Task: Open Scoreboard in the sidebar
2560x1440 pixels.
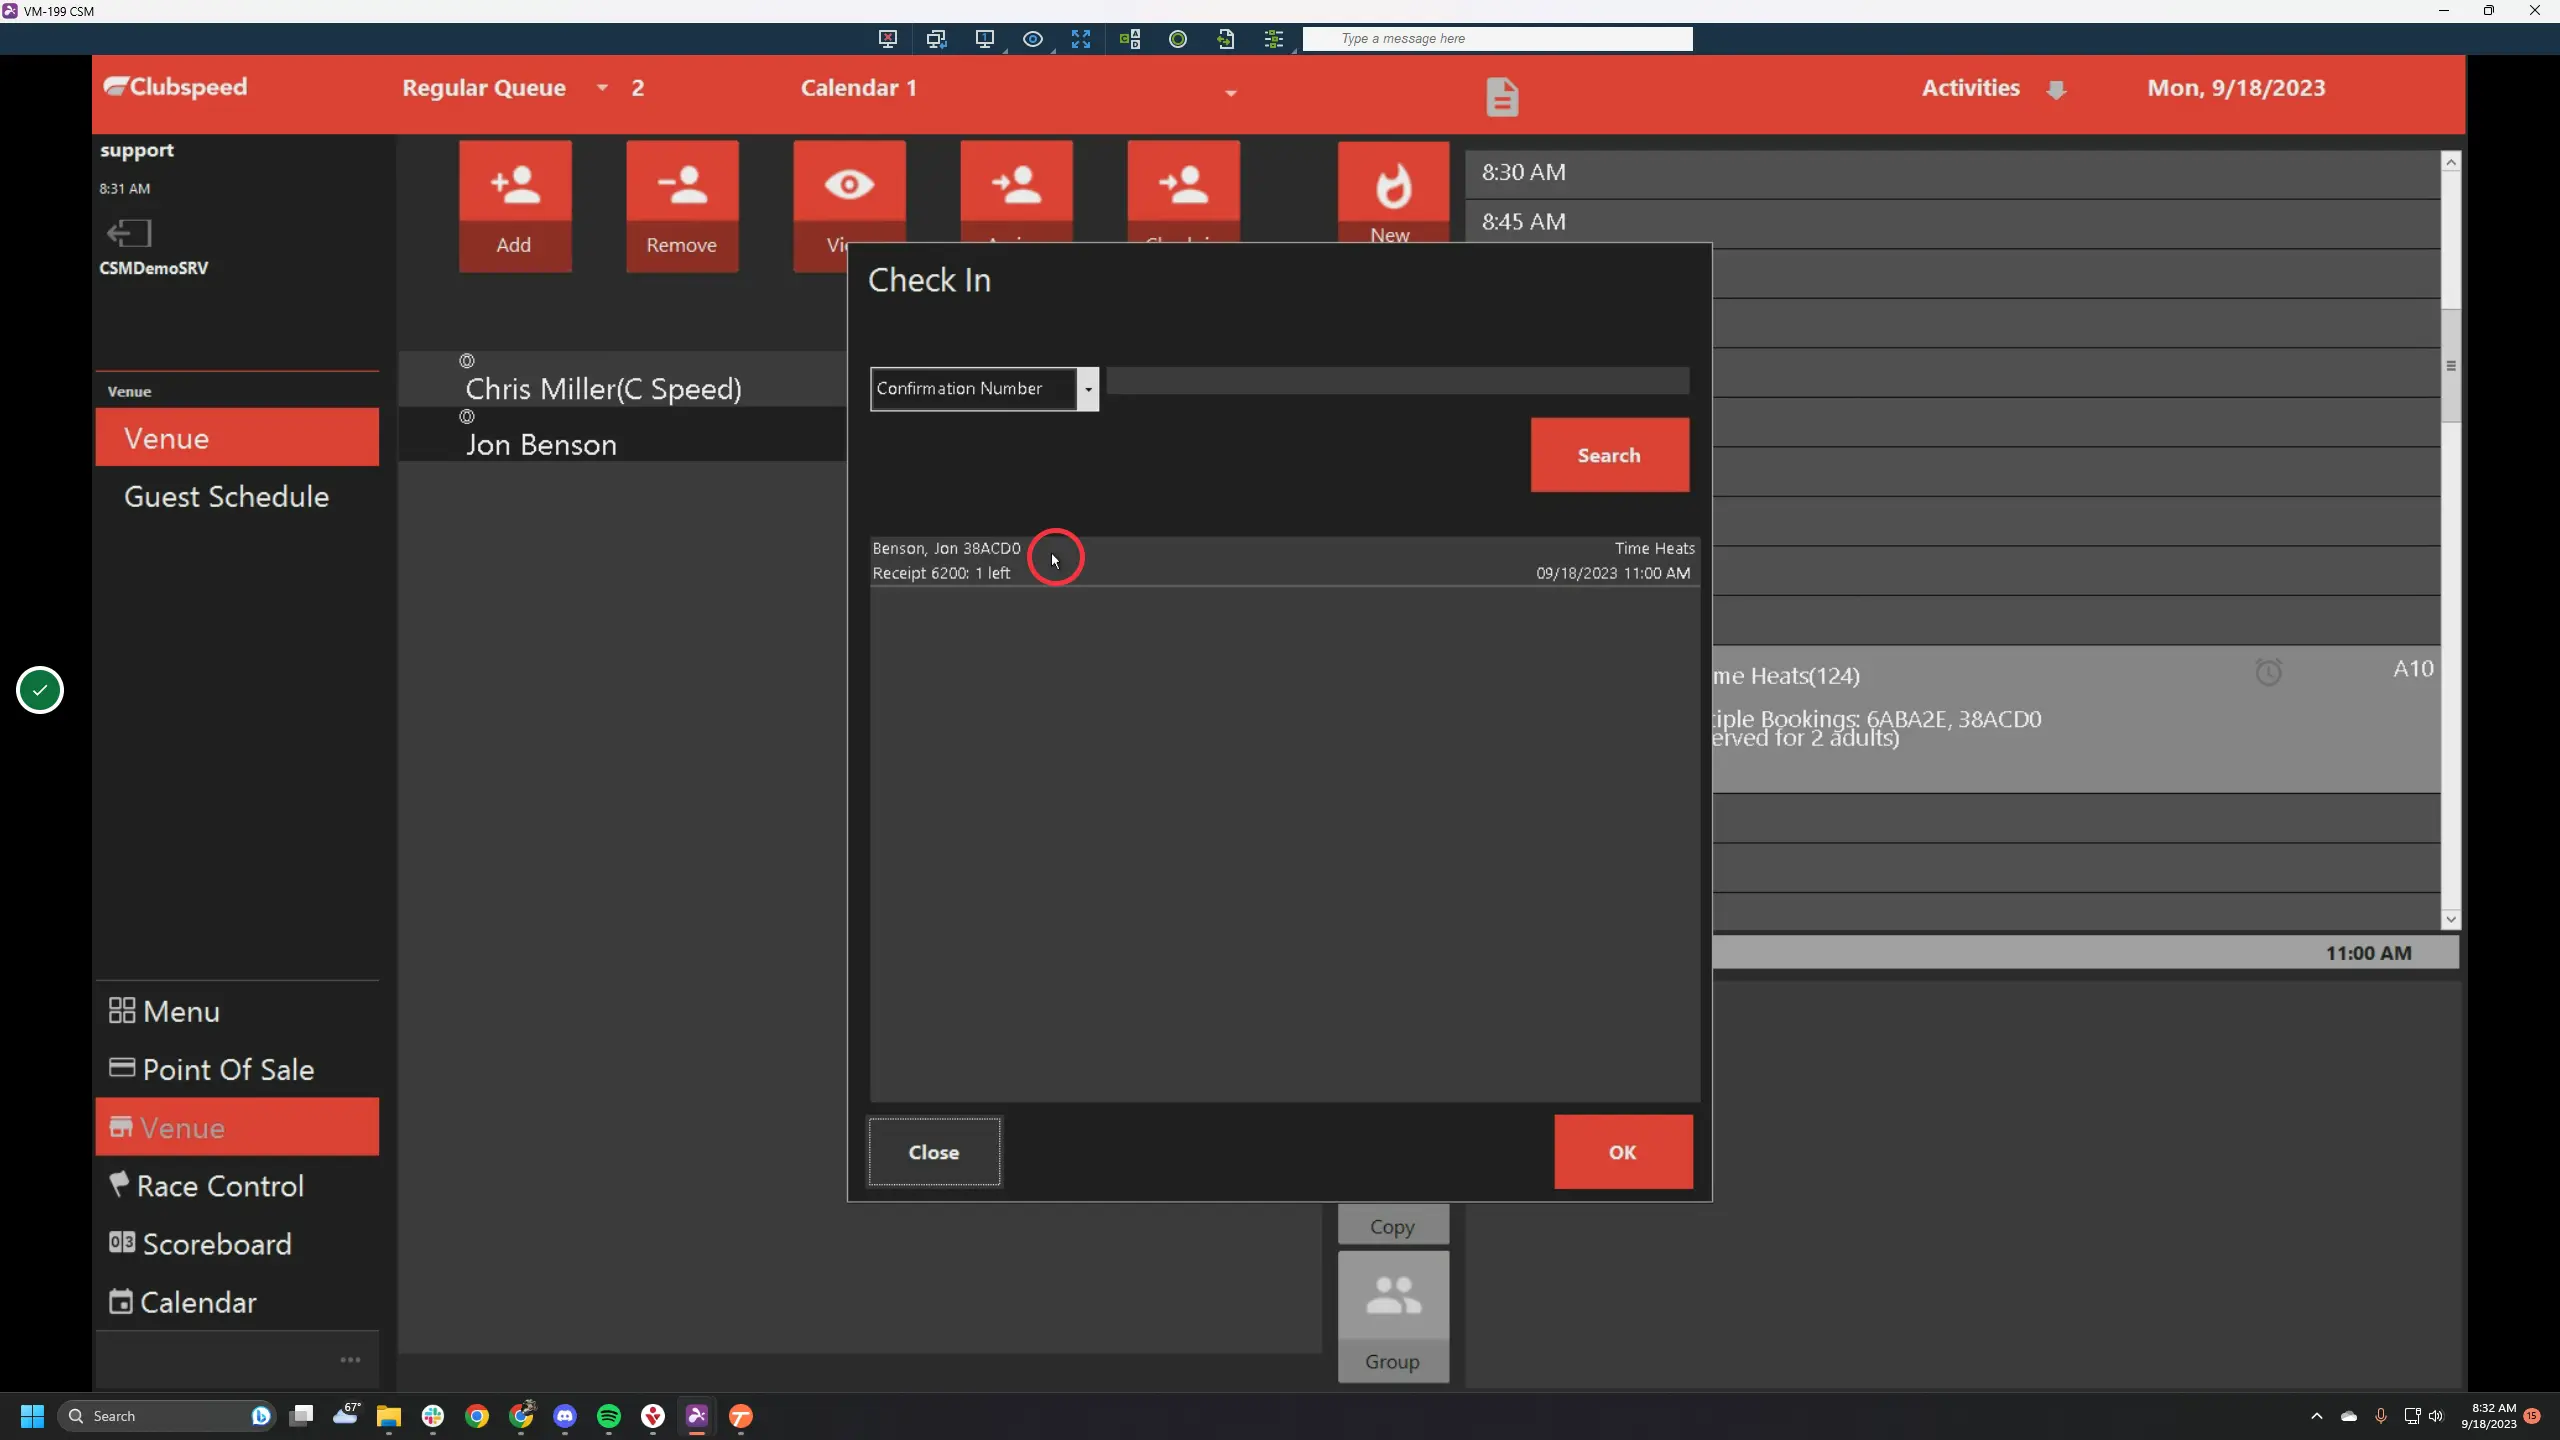Action: coord(237,1243)
